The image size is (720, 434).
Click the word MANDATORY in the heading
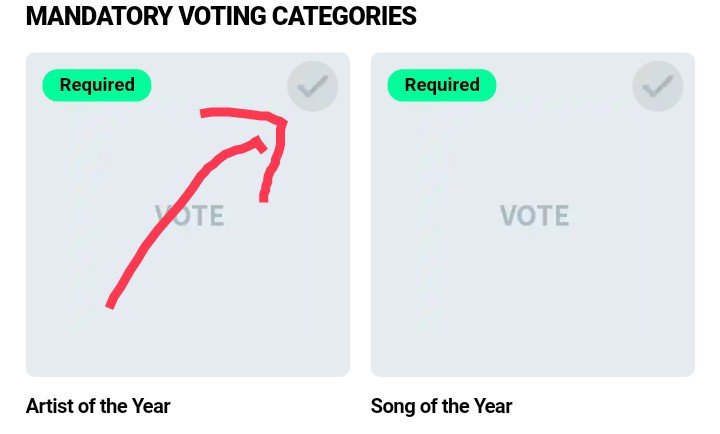pos(99,16)
